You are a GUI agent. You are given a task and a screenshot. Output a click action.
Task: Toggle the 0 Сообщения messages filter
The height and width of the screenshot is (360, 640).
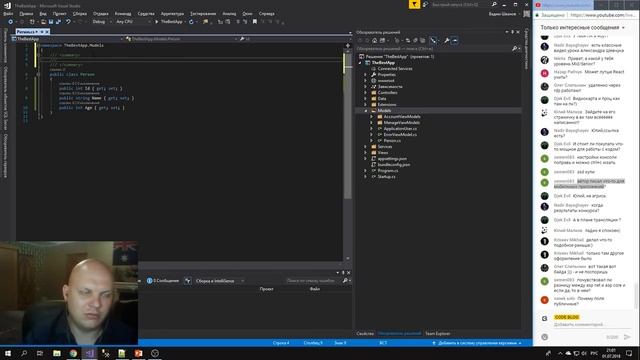pyautogui.click(x=163, y=281)
